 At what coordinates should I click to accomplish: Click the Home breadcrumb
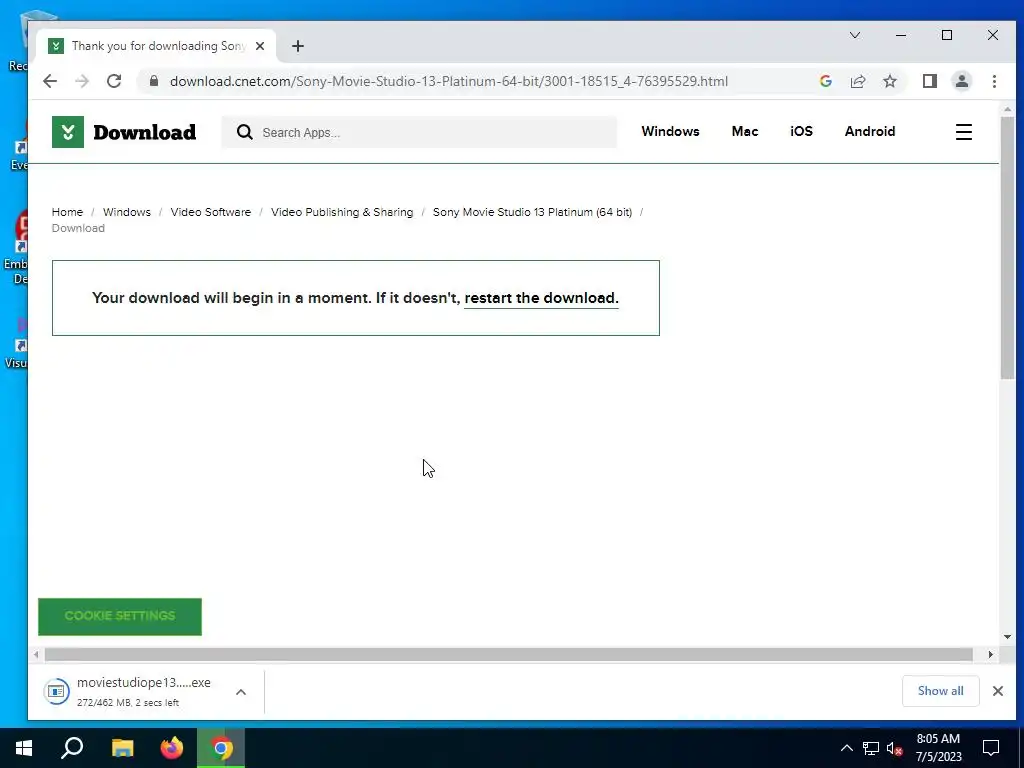67,212
